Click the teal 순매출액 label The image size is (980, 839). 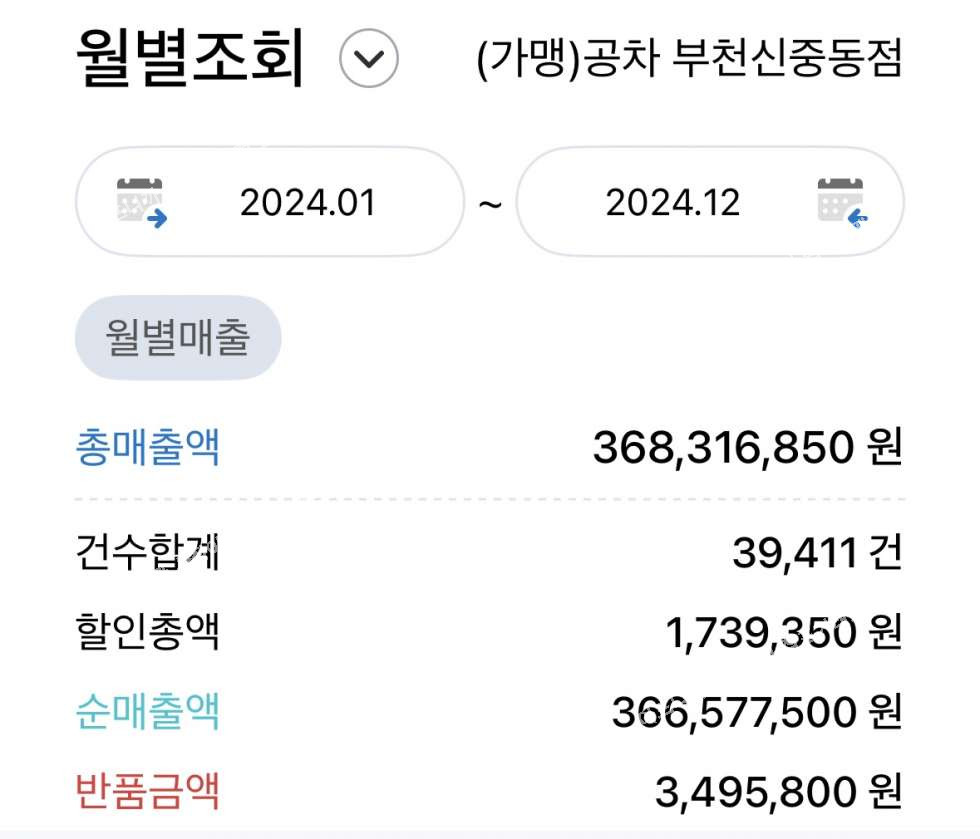pos(148,711)
